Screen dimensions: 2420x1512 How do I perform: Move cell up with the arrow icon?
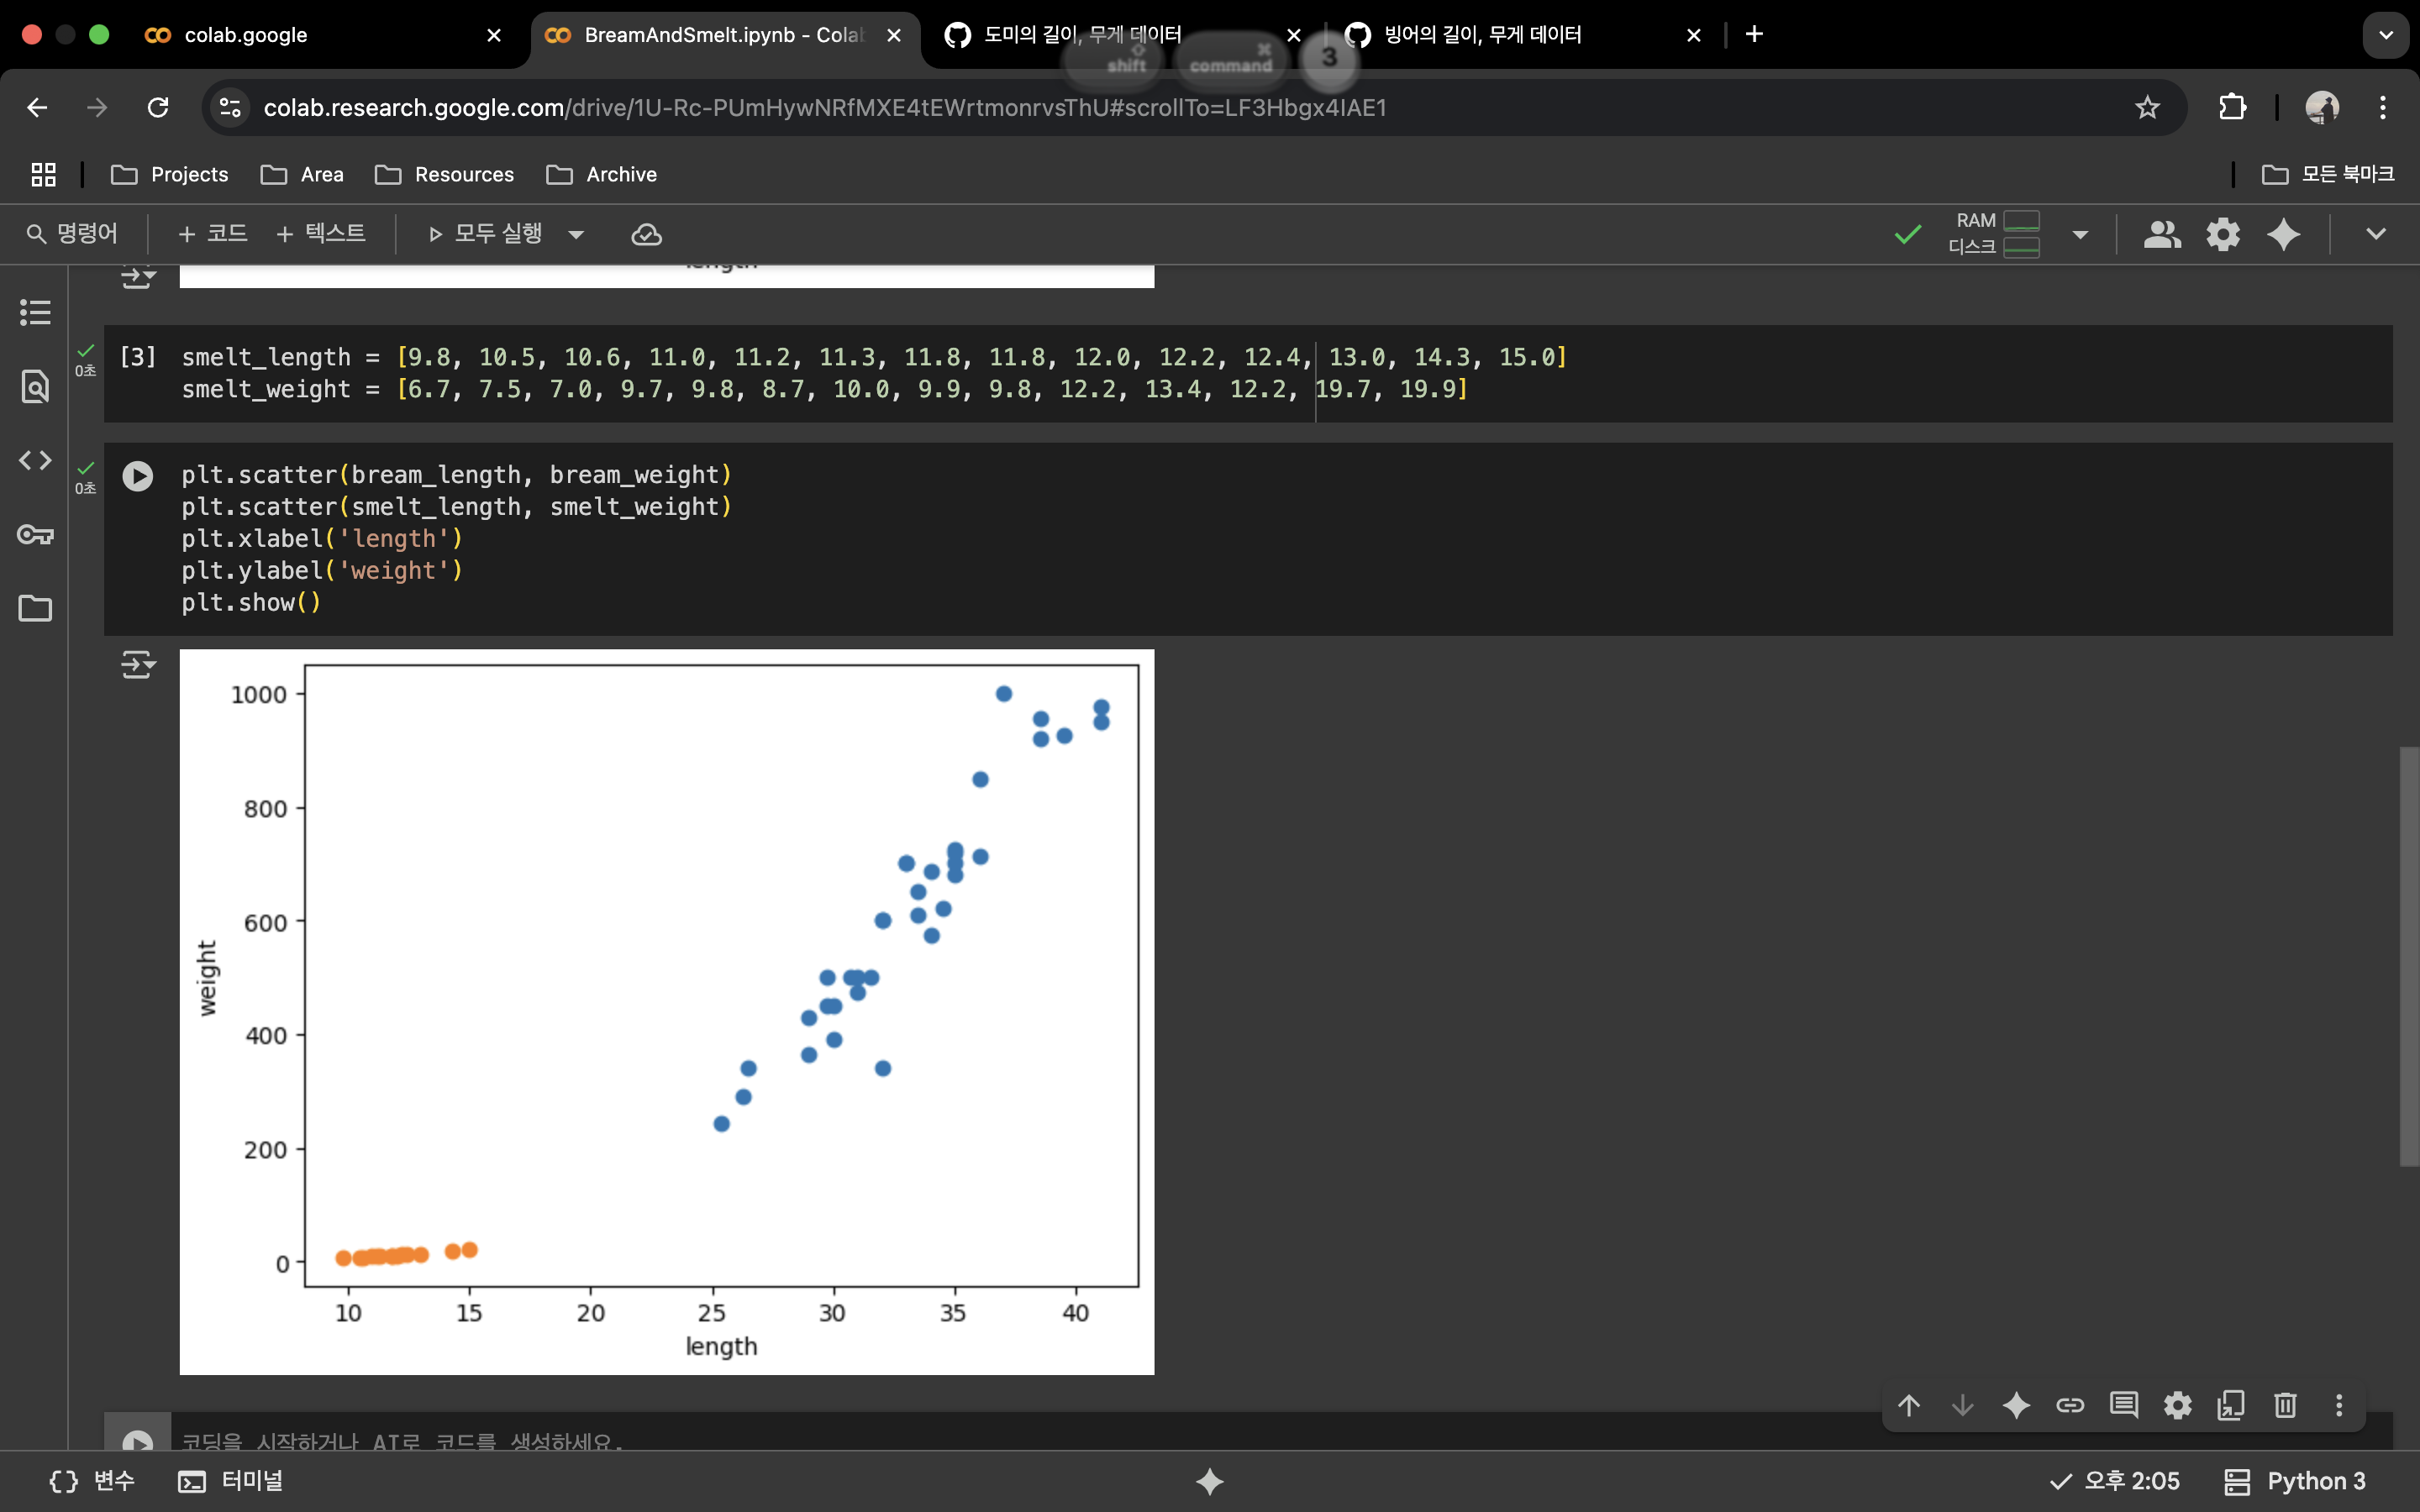tap(1909, 1405)
